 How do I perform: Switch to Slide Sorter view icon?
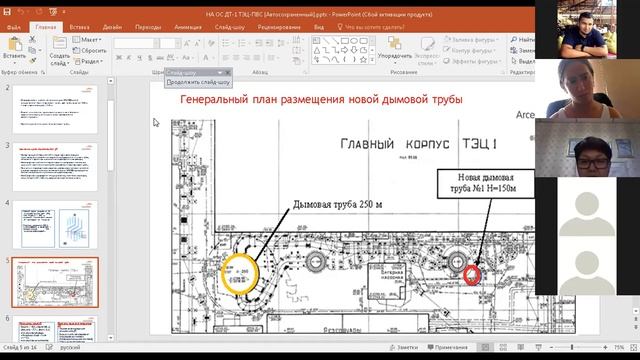(x=503, y=347)
